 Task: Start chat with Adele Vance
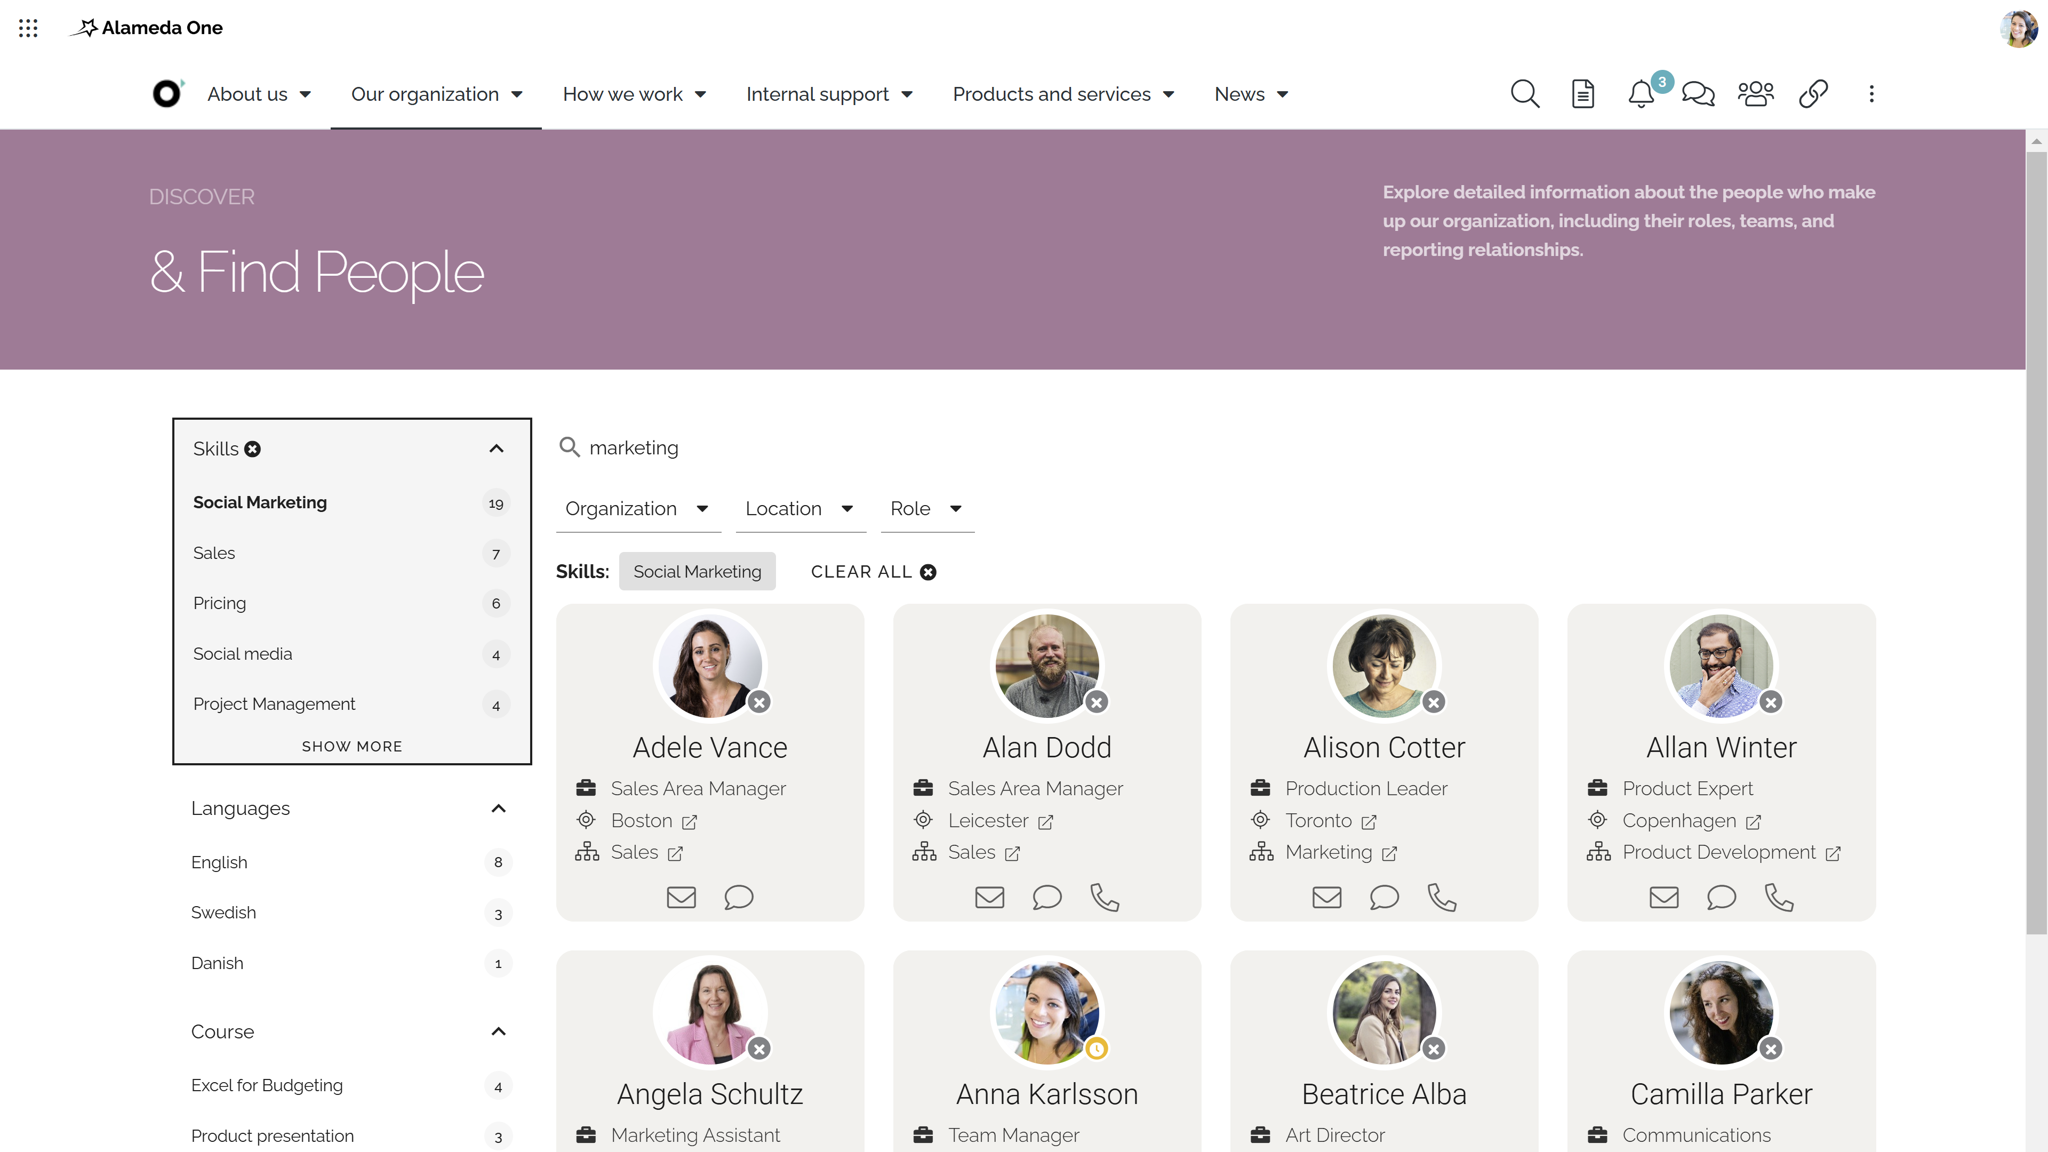[x=738, y=897]
